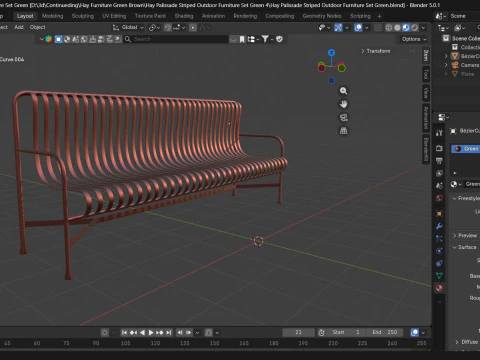This screenshot has width=480, height=360.
Task: Click the auto-keying record button in timeline
Action: click(104, 332)
